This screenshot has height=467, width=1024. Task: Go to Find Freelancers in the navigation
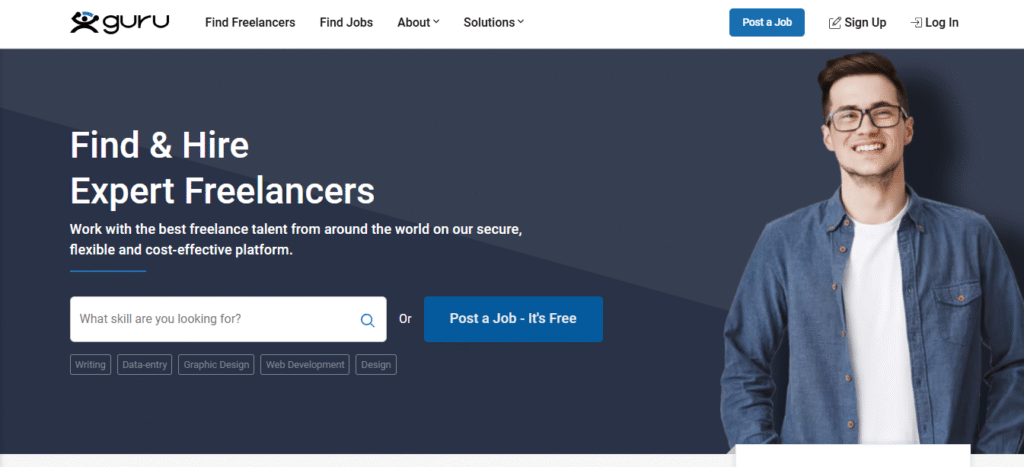(250, 22)
